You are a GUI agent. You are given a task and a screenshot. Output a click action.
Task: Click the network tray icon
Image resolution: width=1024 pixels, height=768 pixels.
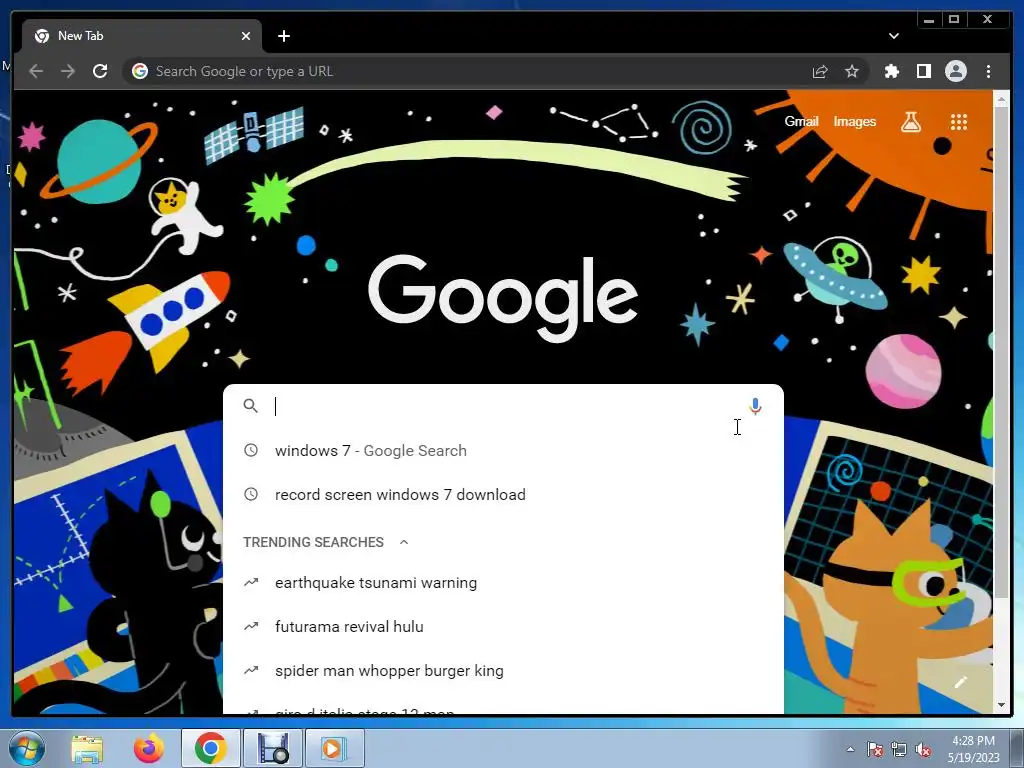pyautogui.click(x=899, y=750)
